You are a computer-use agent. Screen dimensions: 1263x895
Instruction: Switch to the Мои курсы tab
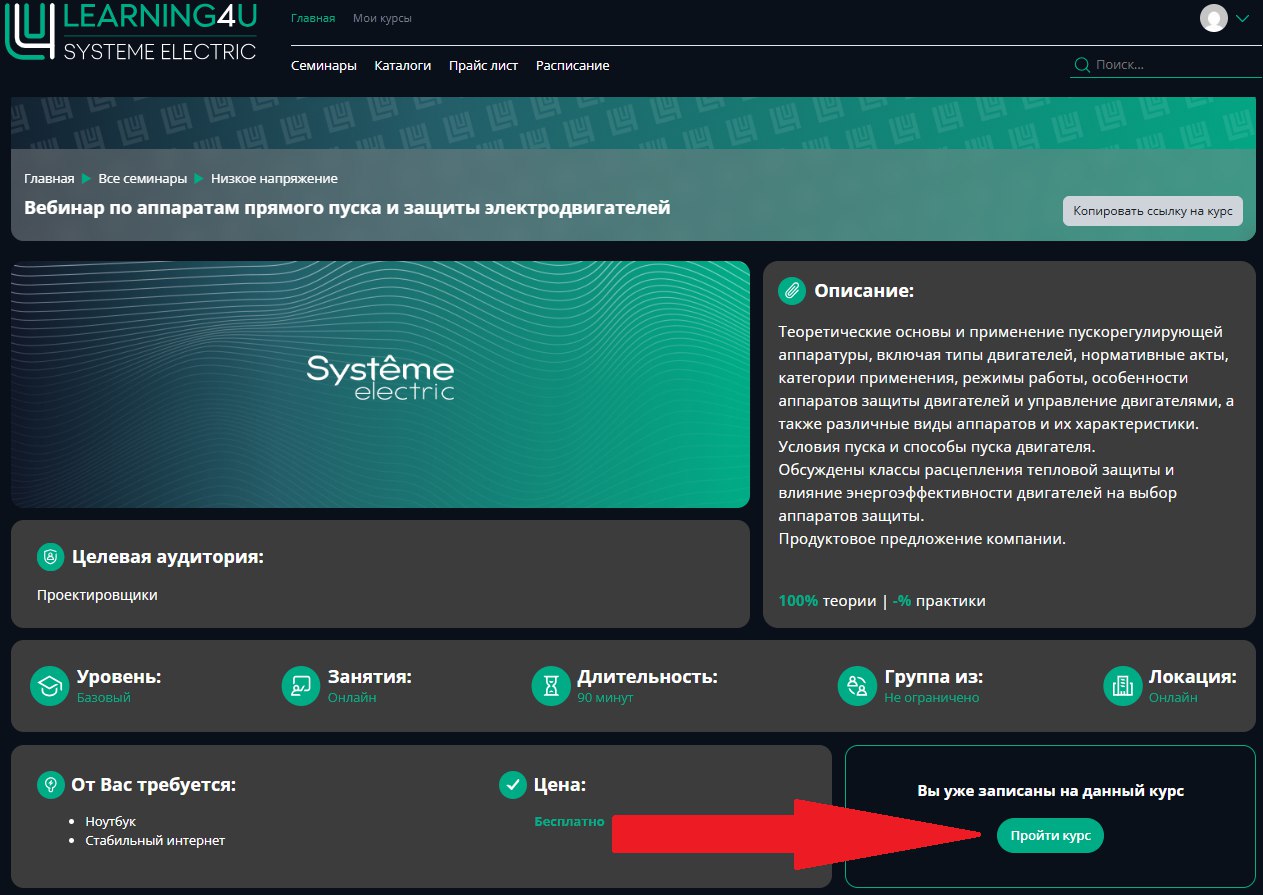pyautogui.click(x=382, y=19)
